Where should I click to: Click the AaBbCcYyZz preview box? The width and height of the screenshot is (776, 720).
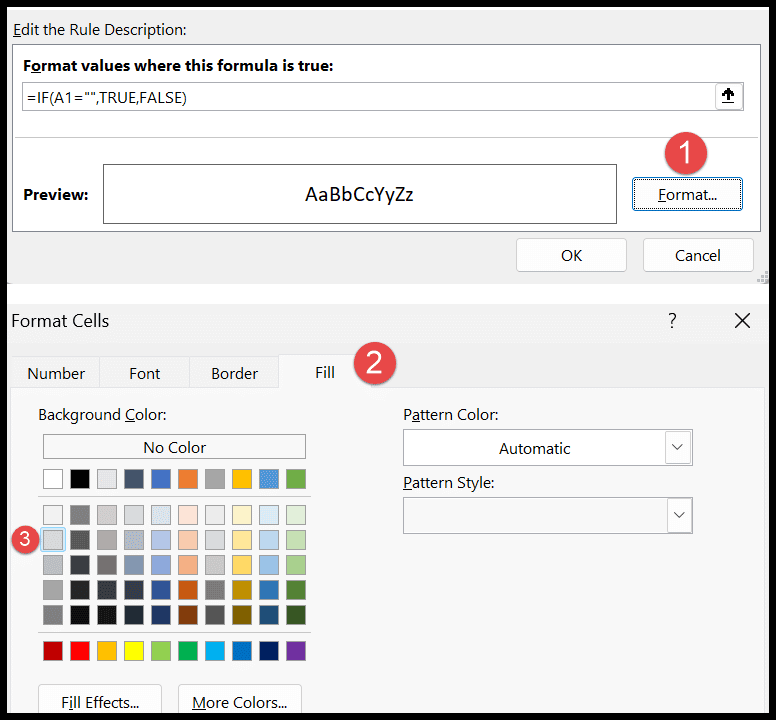[360, 194]
